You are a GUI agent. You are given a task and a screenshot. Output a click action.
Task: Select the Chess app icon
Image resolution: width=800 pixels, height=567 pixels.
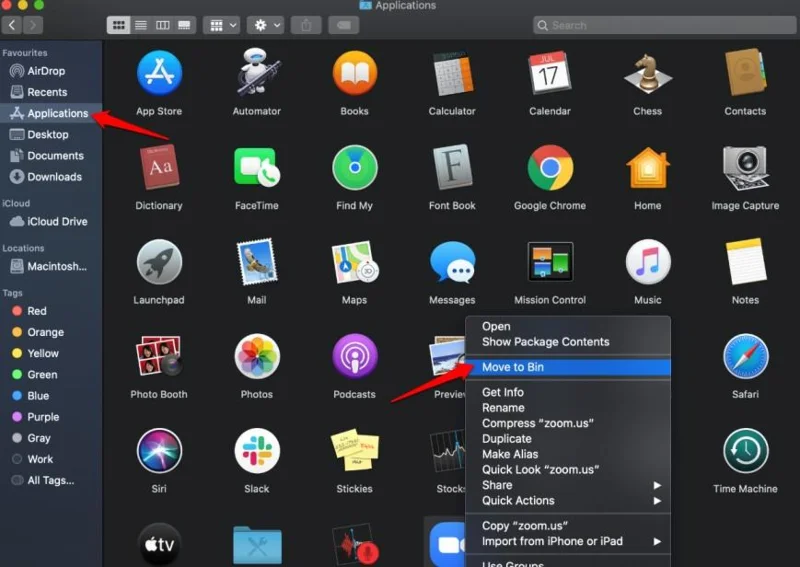648,73
